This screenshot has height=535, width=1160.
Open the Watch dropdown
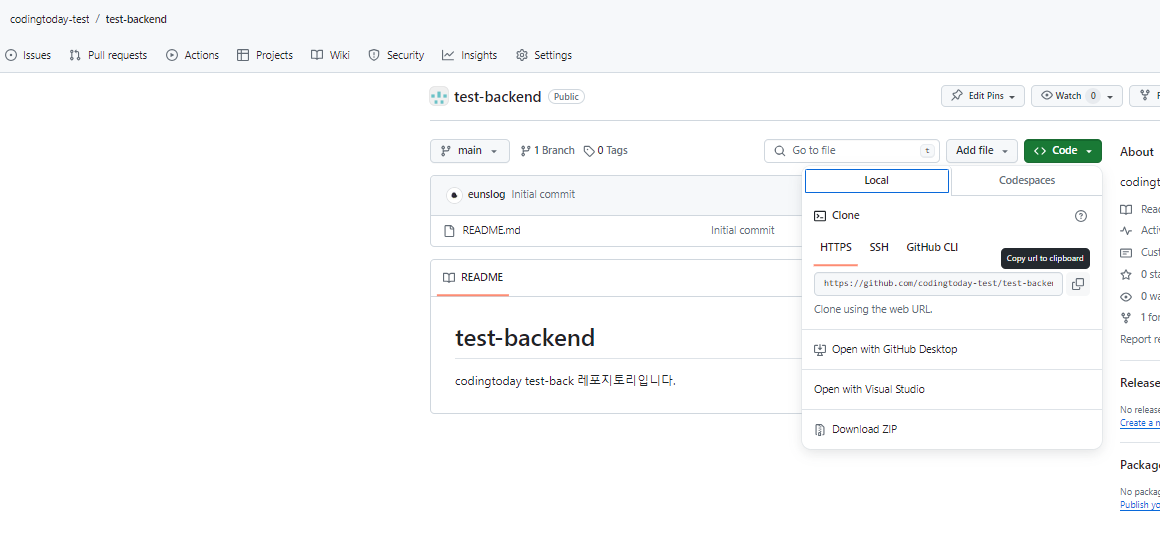tap(1076, 96)
